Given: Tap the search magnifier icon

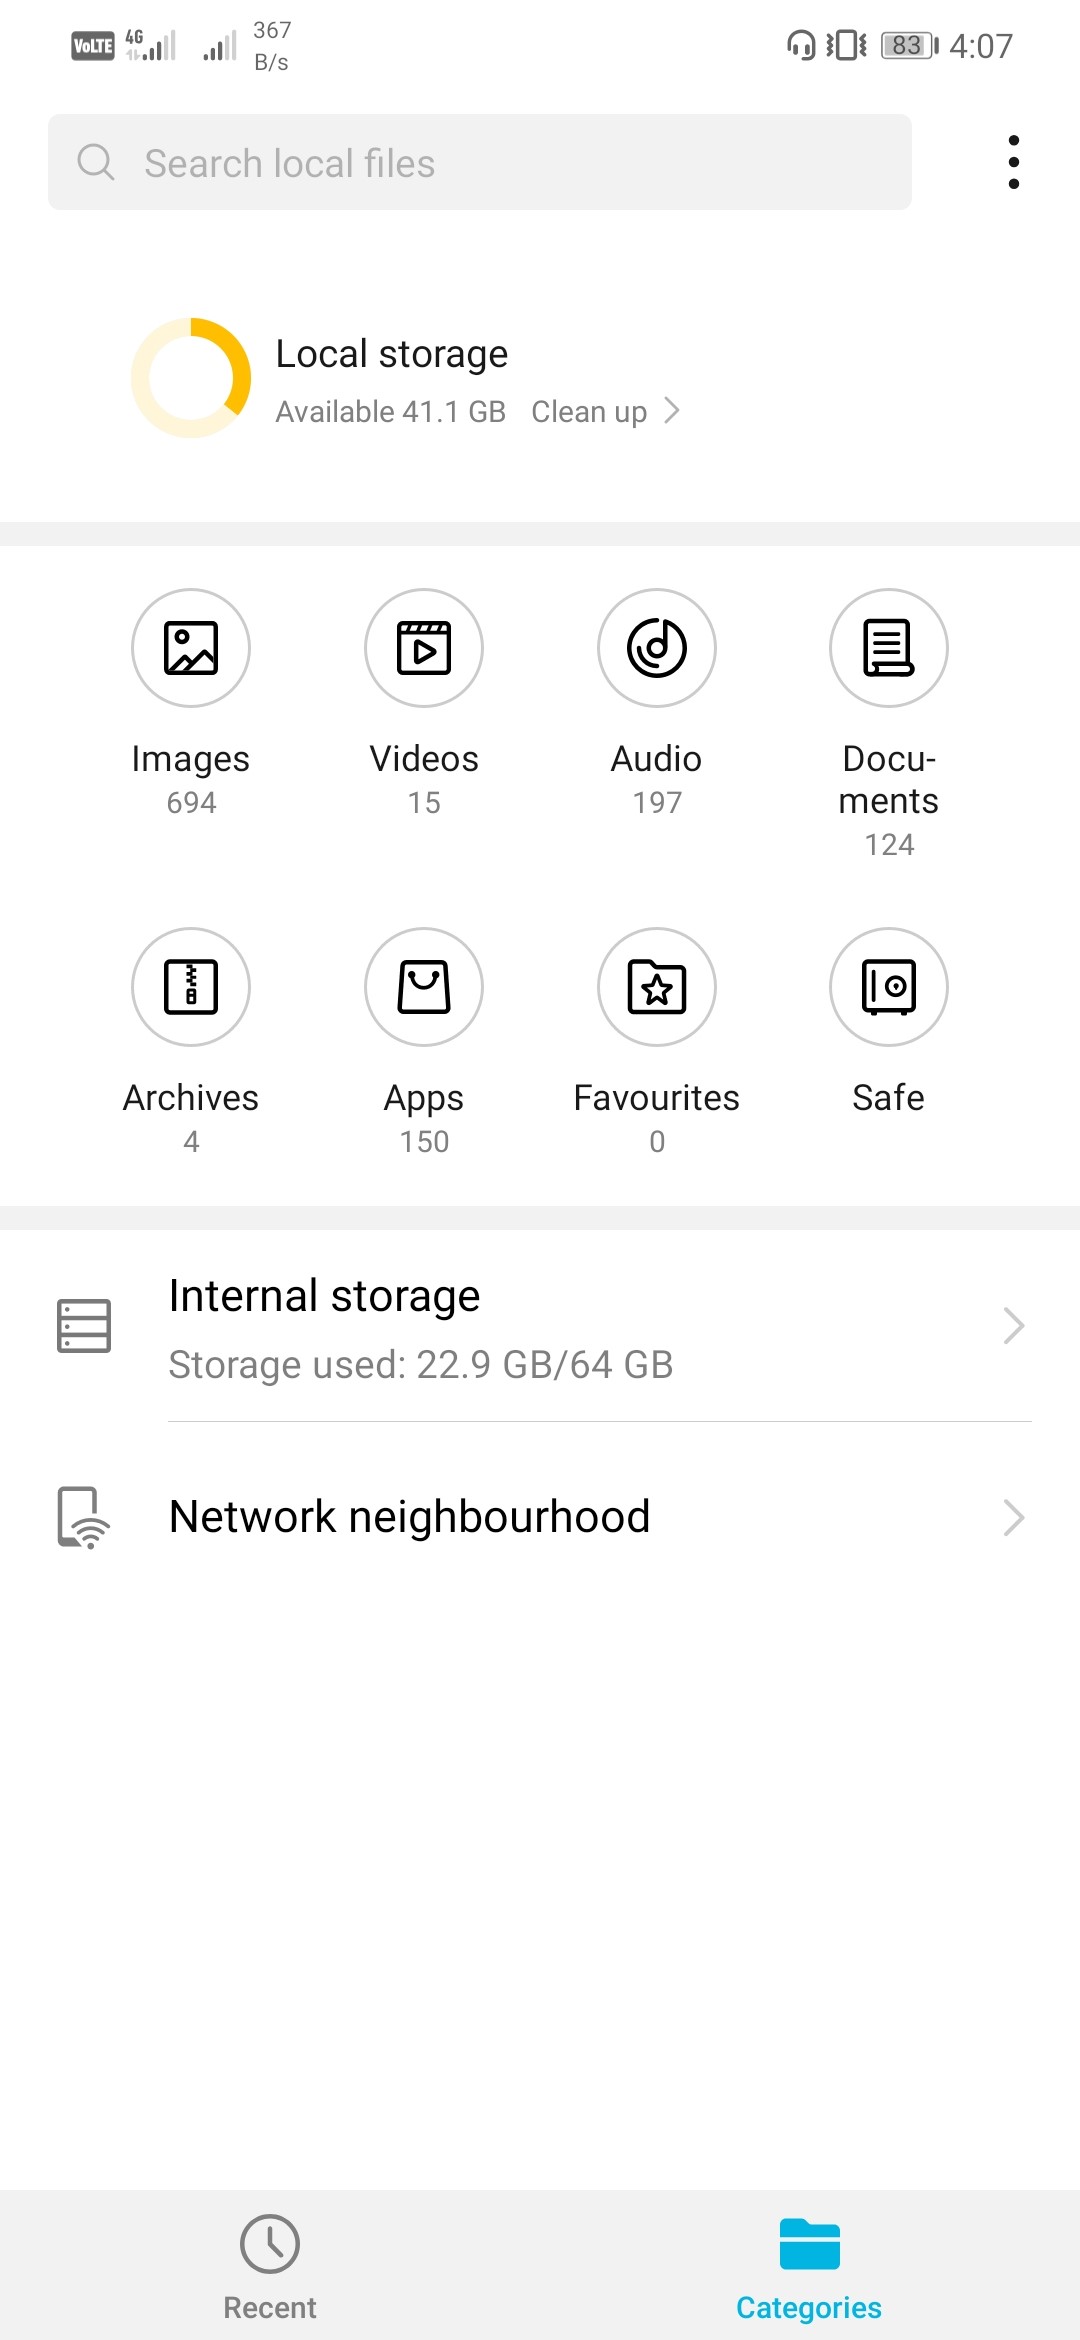Looking at the screenshot, I should 96,162.
